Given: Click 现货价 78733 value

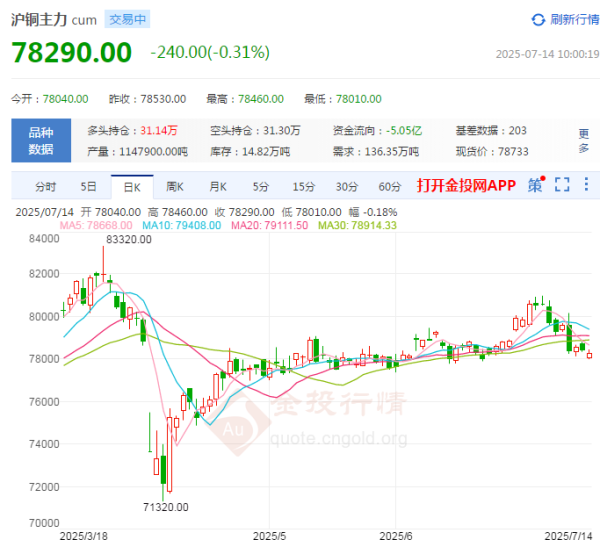Looking at the screenshot, I should 513,152.
